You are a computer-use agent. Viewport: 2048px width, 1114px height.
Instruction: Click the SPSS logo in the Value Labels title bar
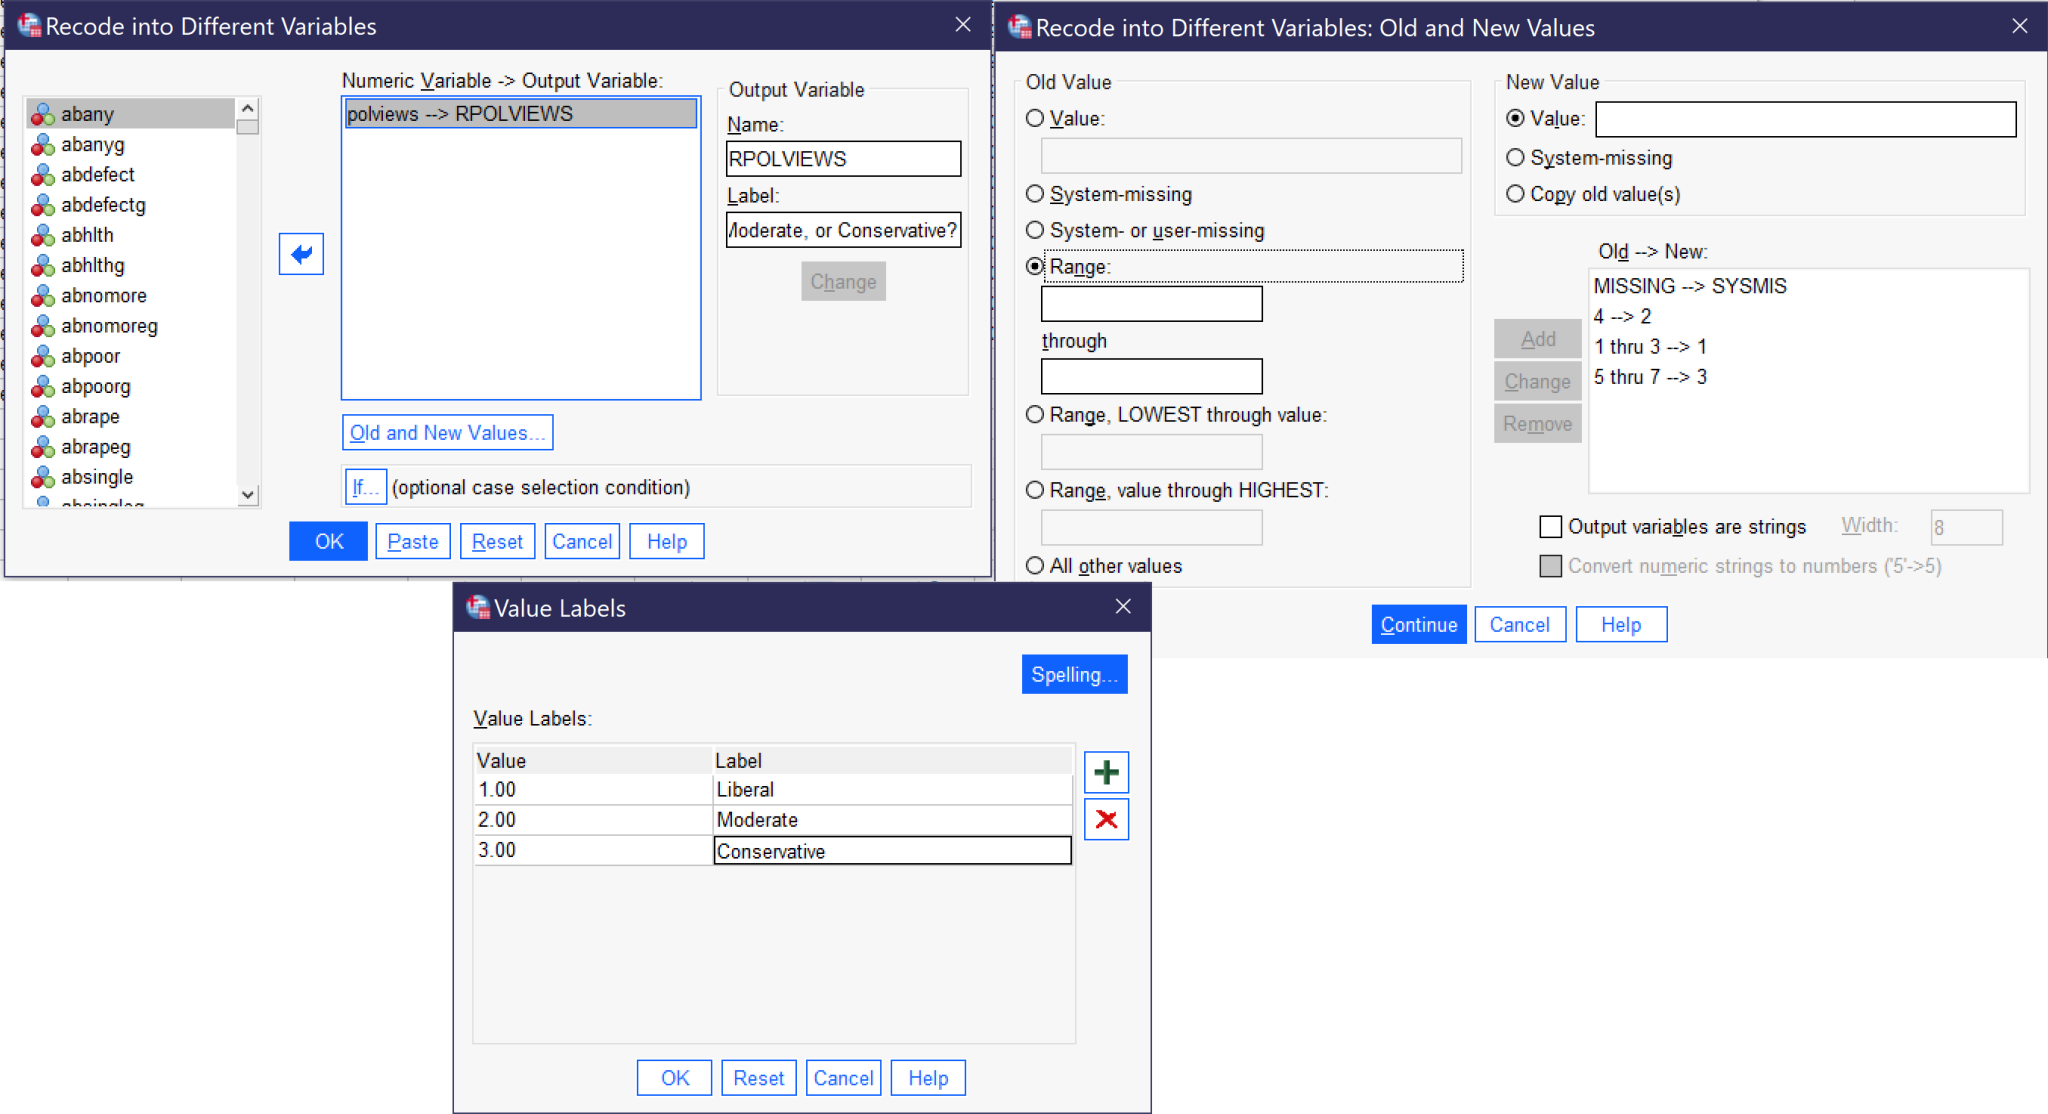[x=477, y=607]
